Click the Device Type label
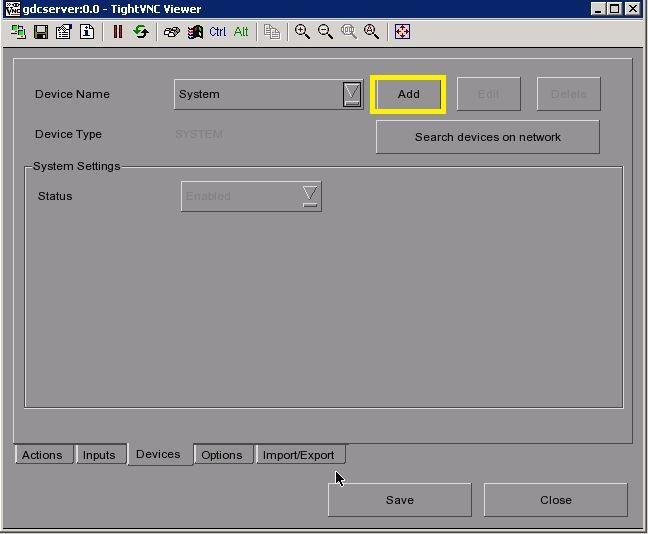This screenshot has width=648, height=534. pyautogui.click(x=68, y=134)
